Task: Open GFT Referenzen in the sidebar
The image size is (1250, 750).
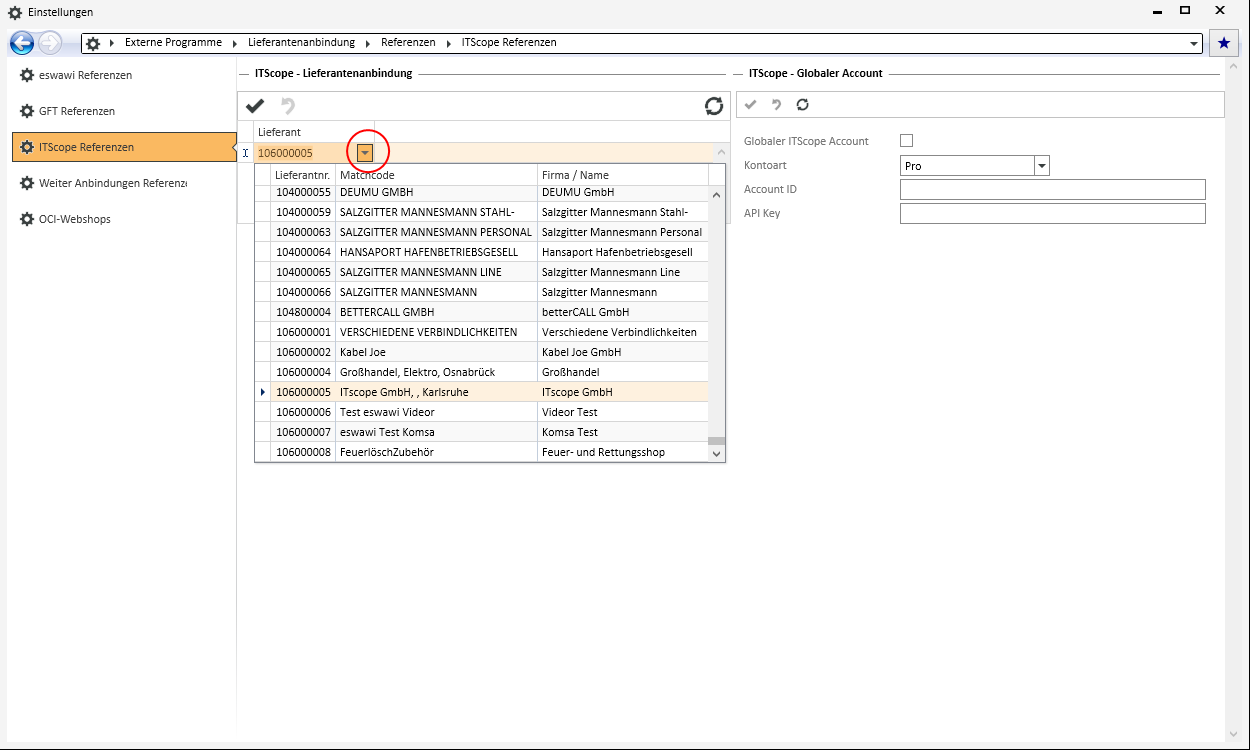Action: click(x=124, y=111)
